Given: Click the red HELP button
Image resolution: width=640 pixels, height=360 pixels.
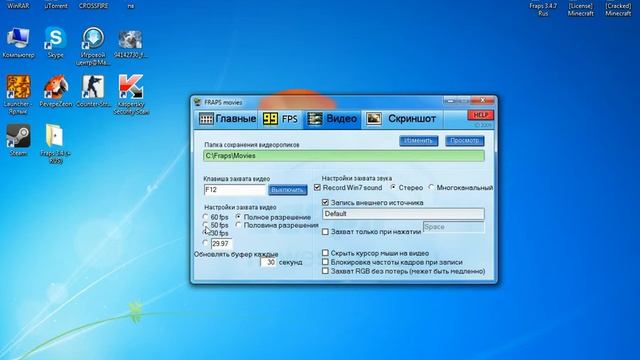Looking at the screenshot, I should coord(481,115).
